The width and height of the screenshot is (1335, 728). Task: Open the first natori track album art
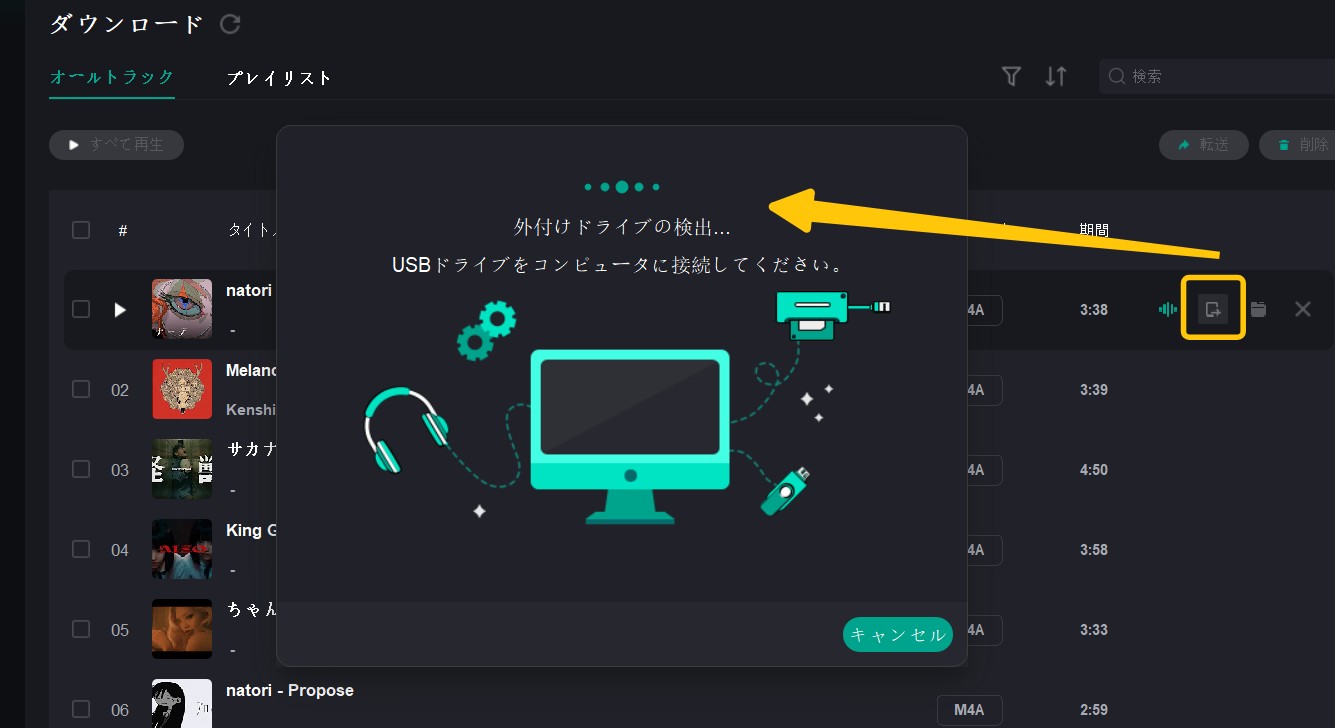[182, 309]
